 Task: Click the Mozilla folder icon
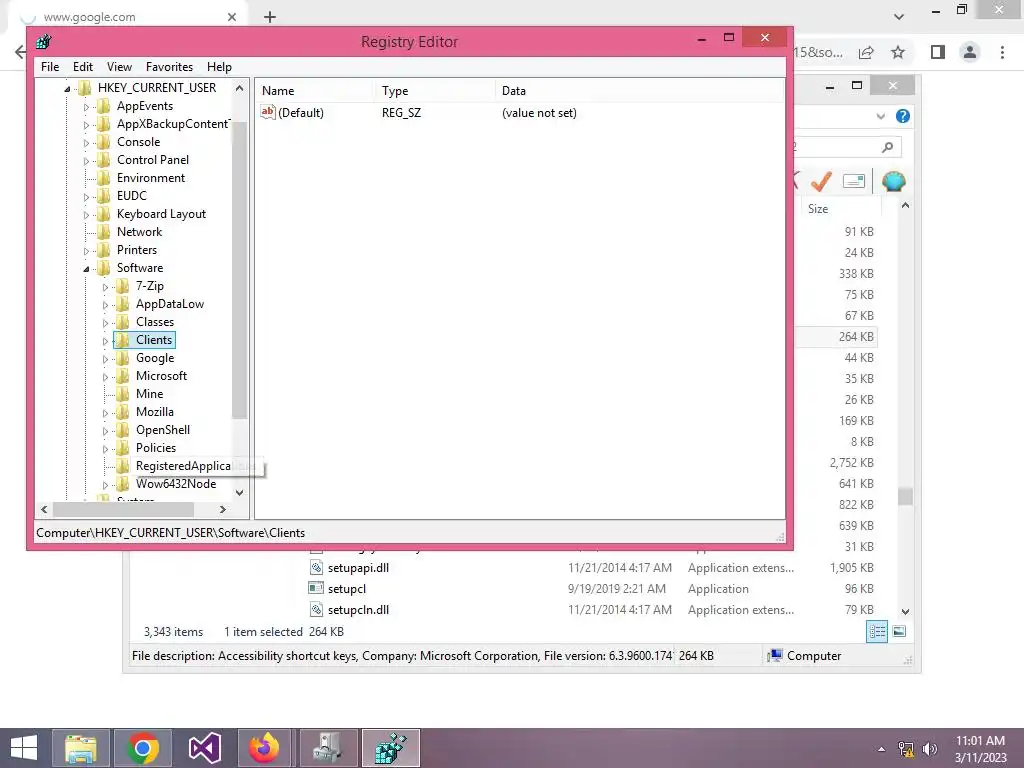(122, 411)
